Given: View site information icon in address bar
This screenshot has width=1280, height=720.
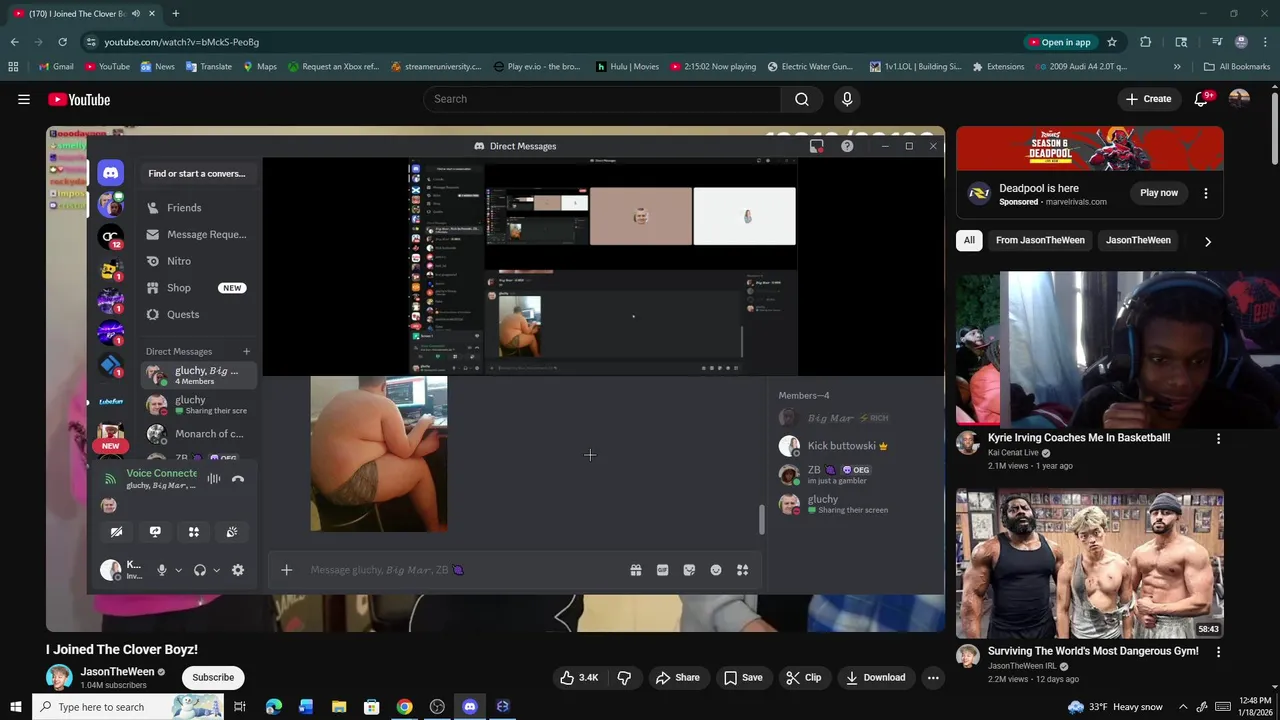Looking at the screenshot, I should pos(91,42).
